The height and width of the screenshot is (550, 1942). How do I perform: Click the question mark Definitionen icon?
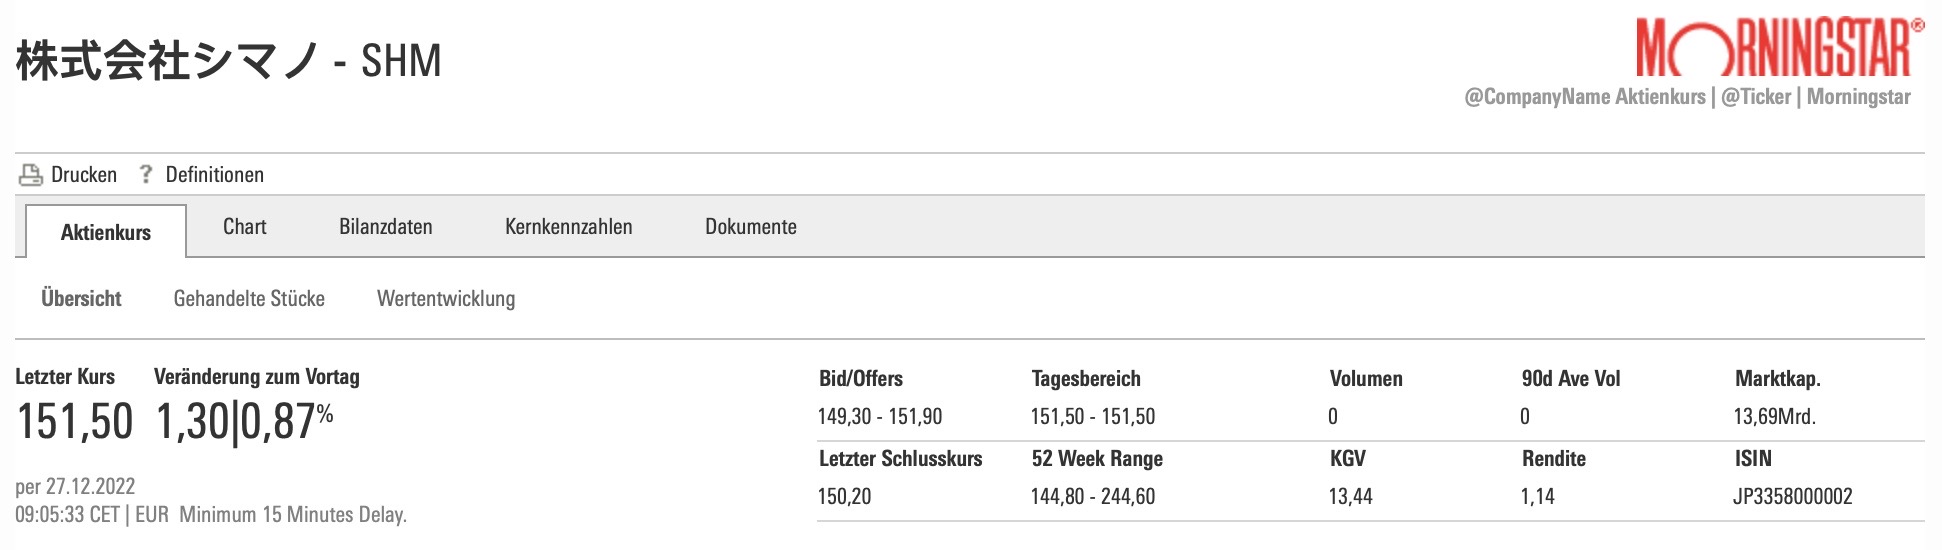pos(146,174)
